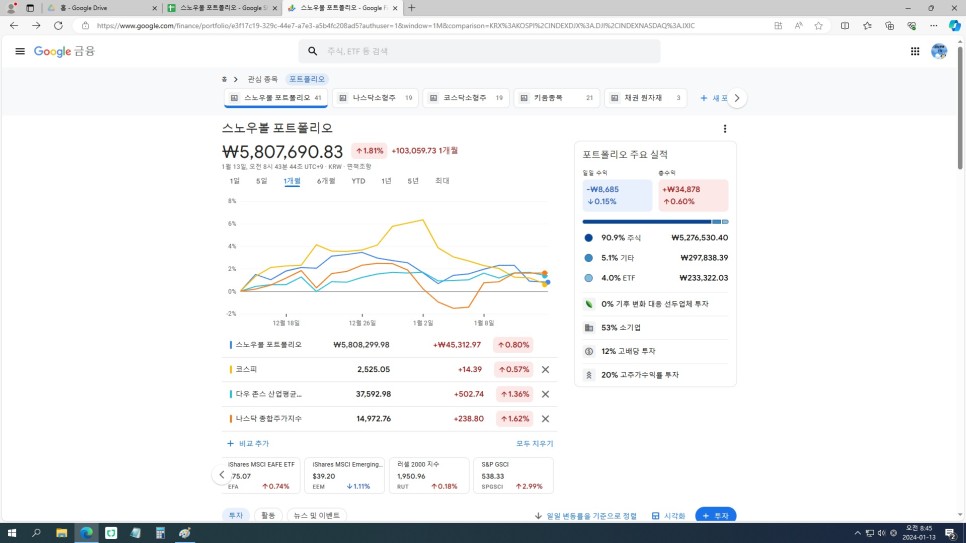Remove 코스피 comparison with X
The width and height of the screenshot is (966, 543).
[x=545, y=370]
